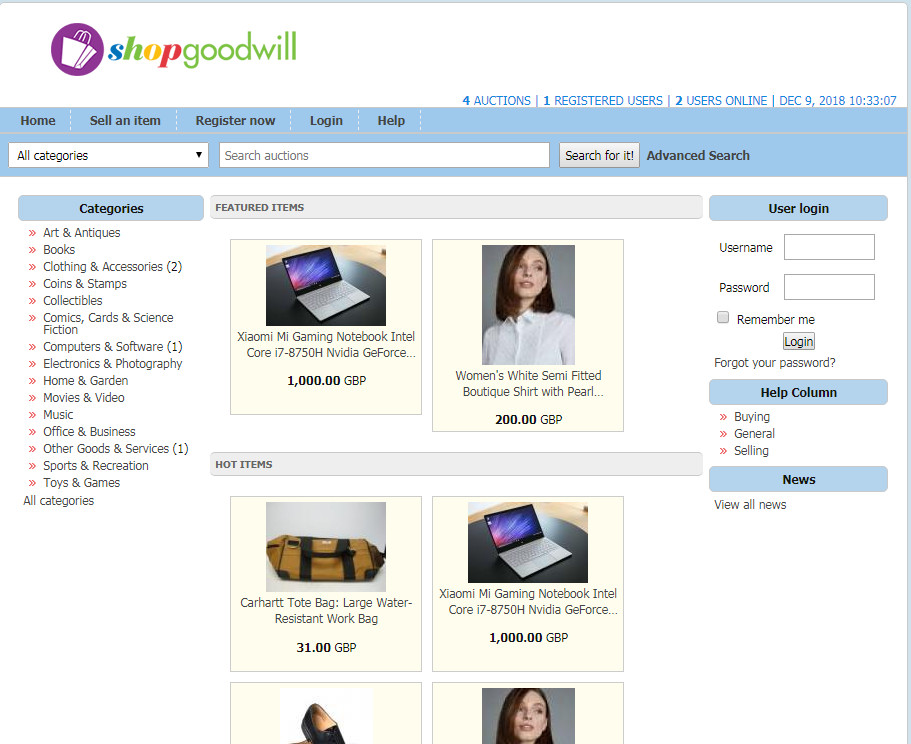
Task: Click the Search for it! button
Action: click(599, 155)
